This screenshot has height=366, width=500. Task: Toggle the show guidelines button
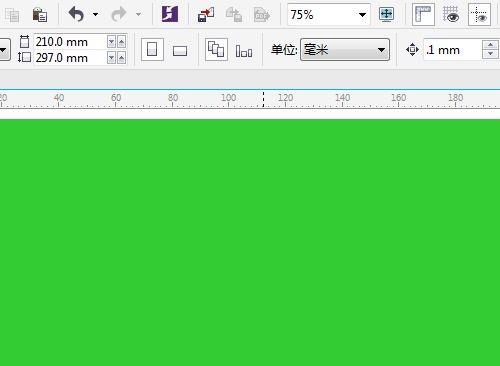[479, 14]
